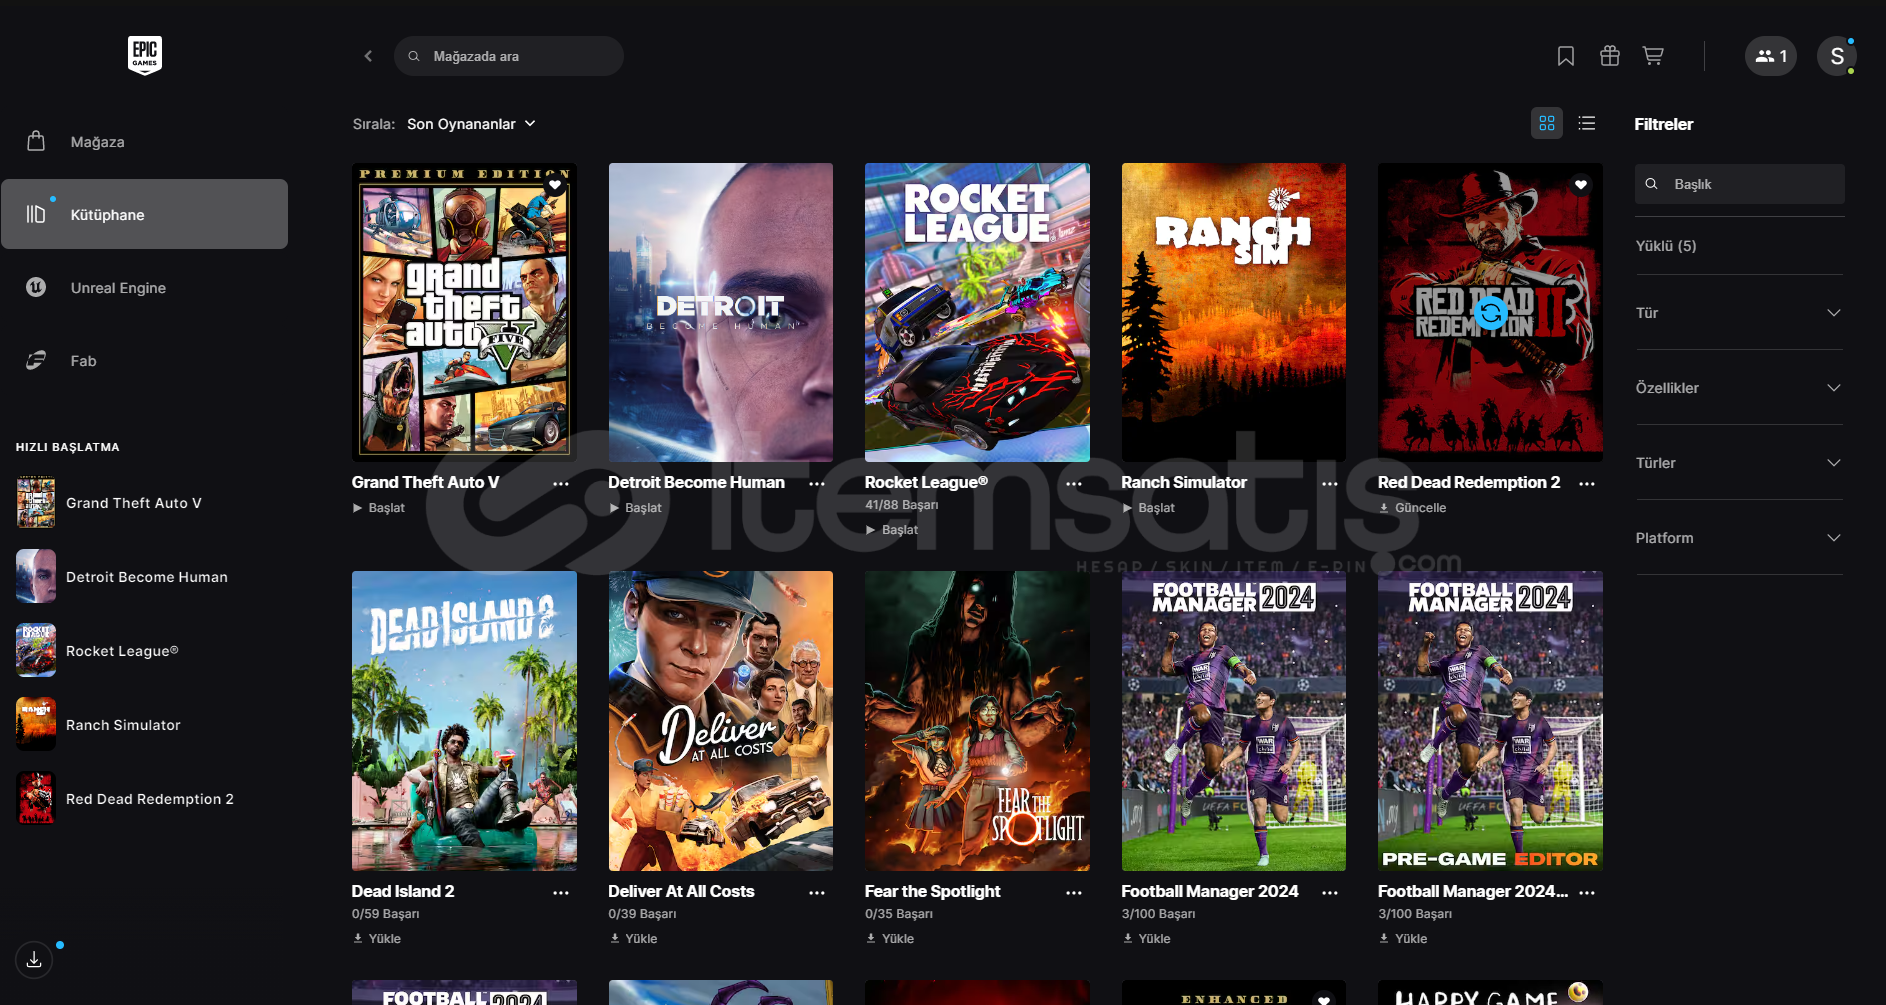
Task: Open more options for Ranch Simulator
Action: click(1330, 484)
